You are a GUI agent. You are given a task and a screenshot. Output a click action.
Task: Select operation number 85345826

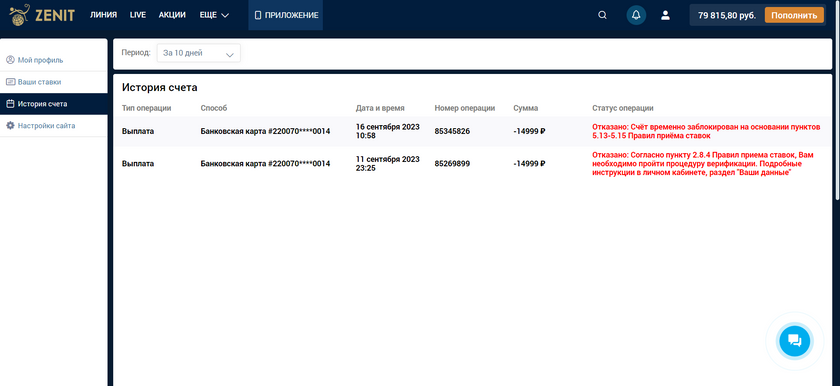(x=452, y=131)
